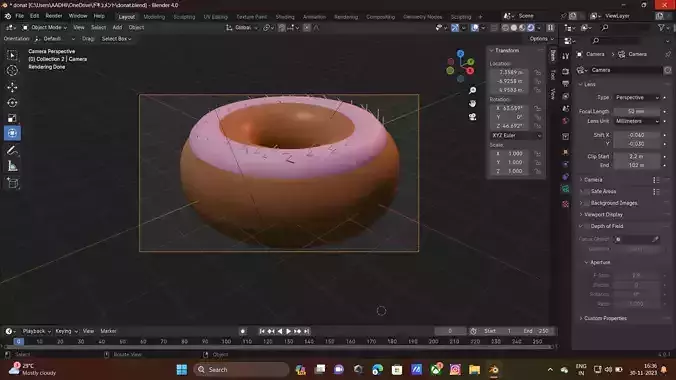The width and height of the screenshot is (676, 380).
Task: Select the Annotate pencil tool
Action: coord(12,151)
